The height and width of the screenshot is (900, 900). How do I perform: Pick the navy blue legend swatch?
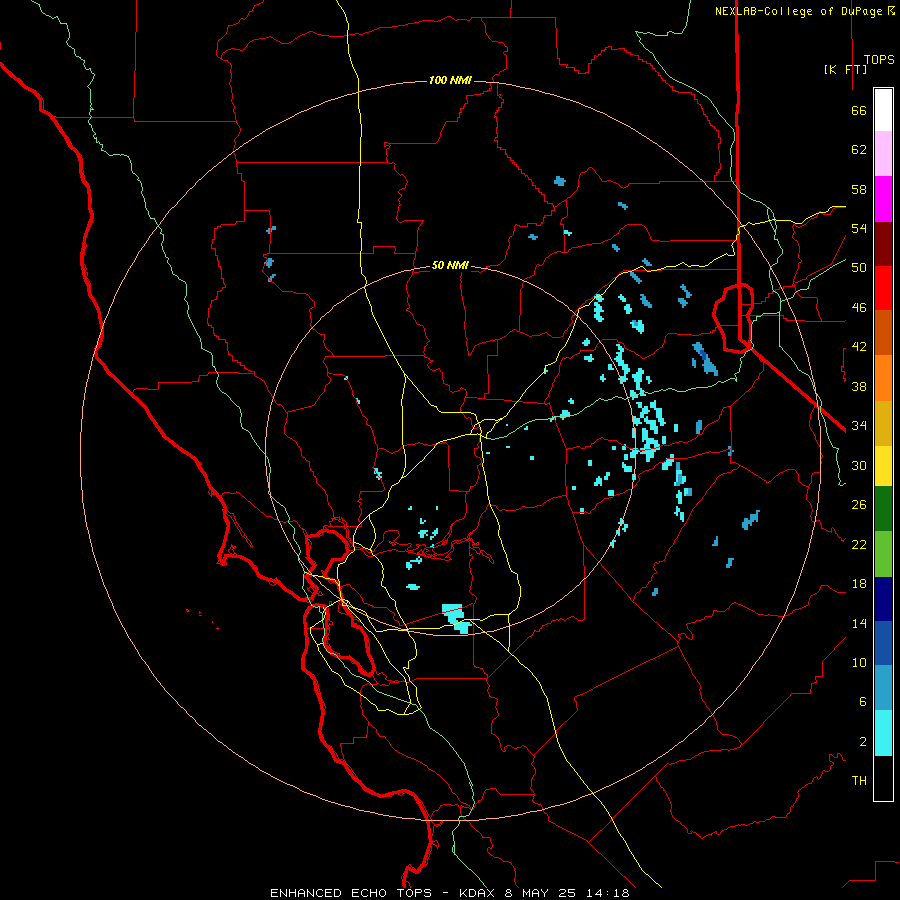[883, 599]
